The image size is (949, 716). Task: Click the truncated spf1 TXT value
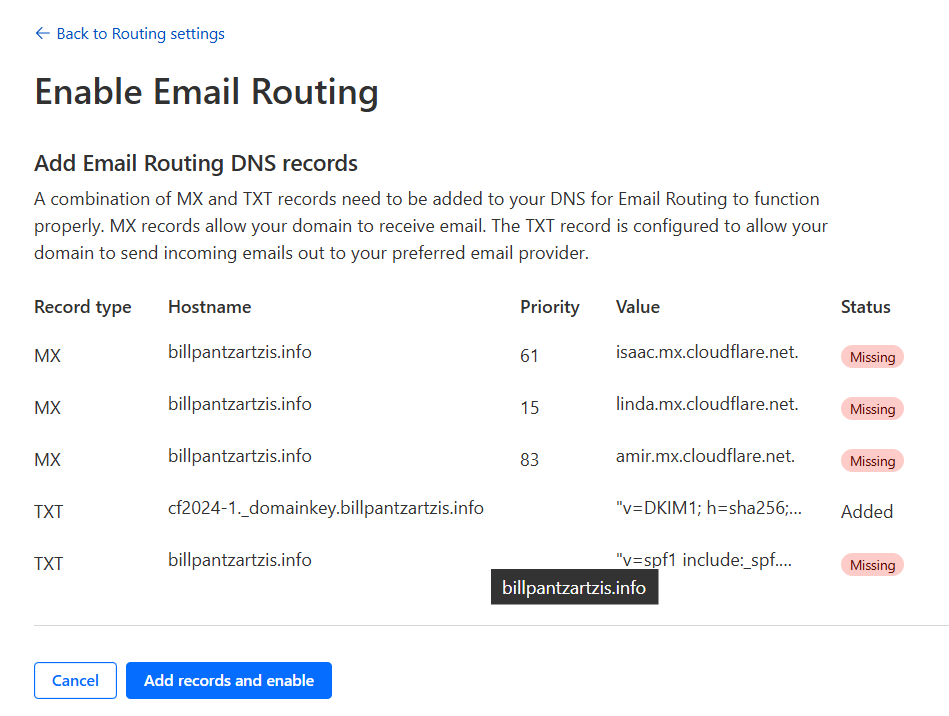[704, 560]
